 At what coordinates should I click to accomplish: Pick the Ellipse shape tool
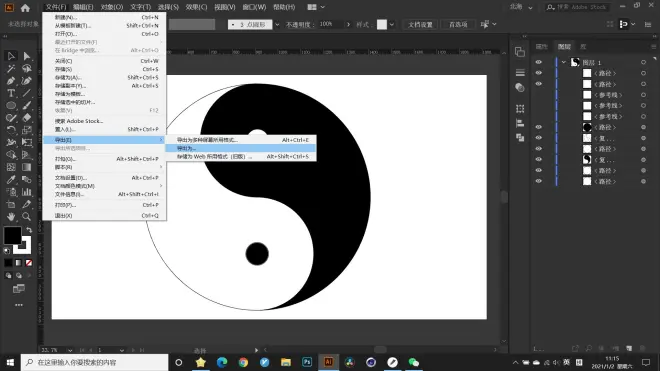click(x=11, y=105)
